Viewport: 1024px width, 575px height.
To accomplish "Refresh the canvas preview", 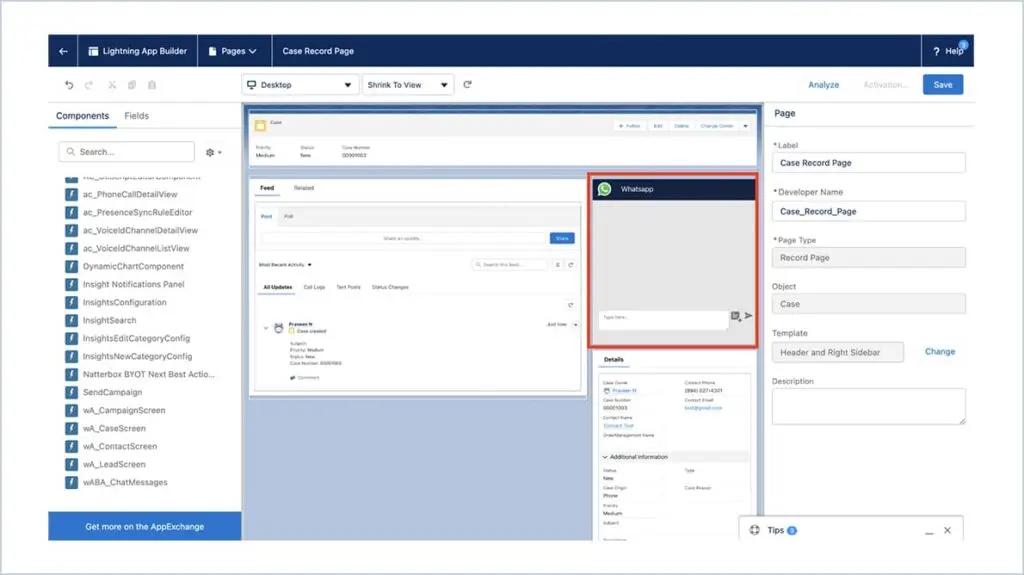I will click(x=468, y=84).
